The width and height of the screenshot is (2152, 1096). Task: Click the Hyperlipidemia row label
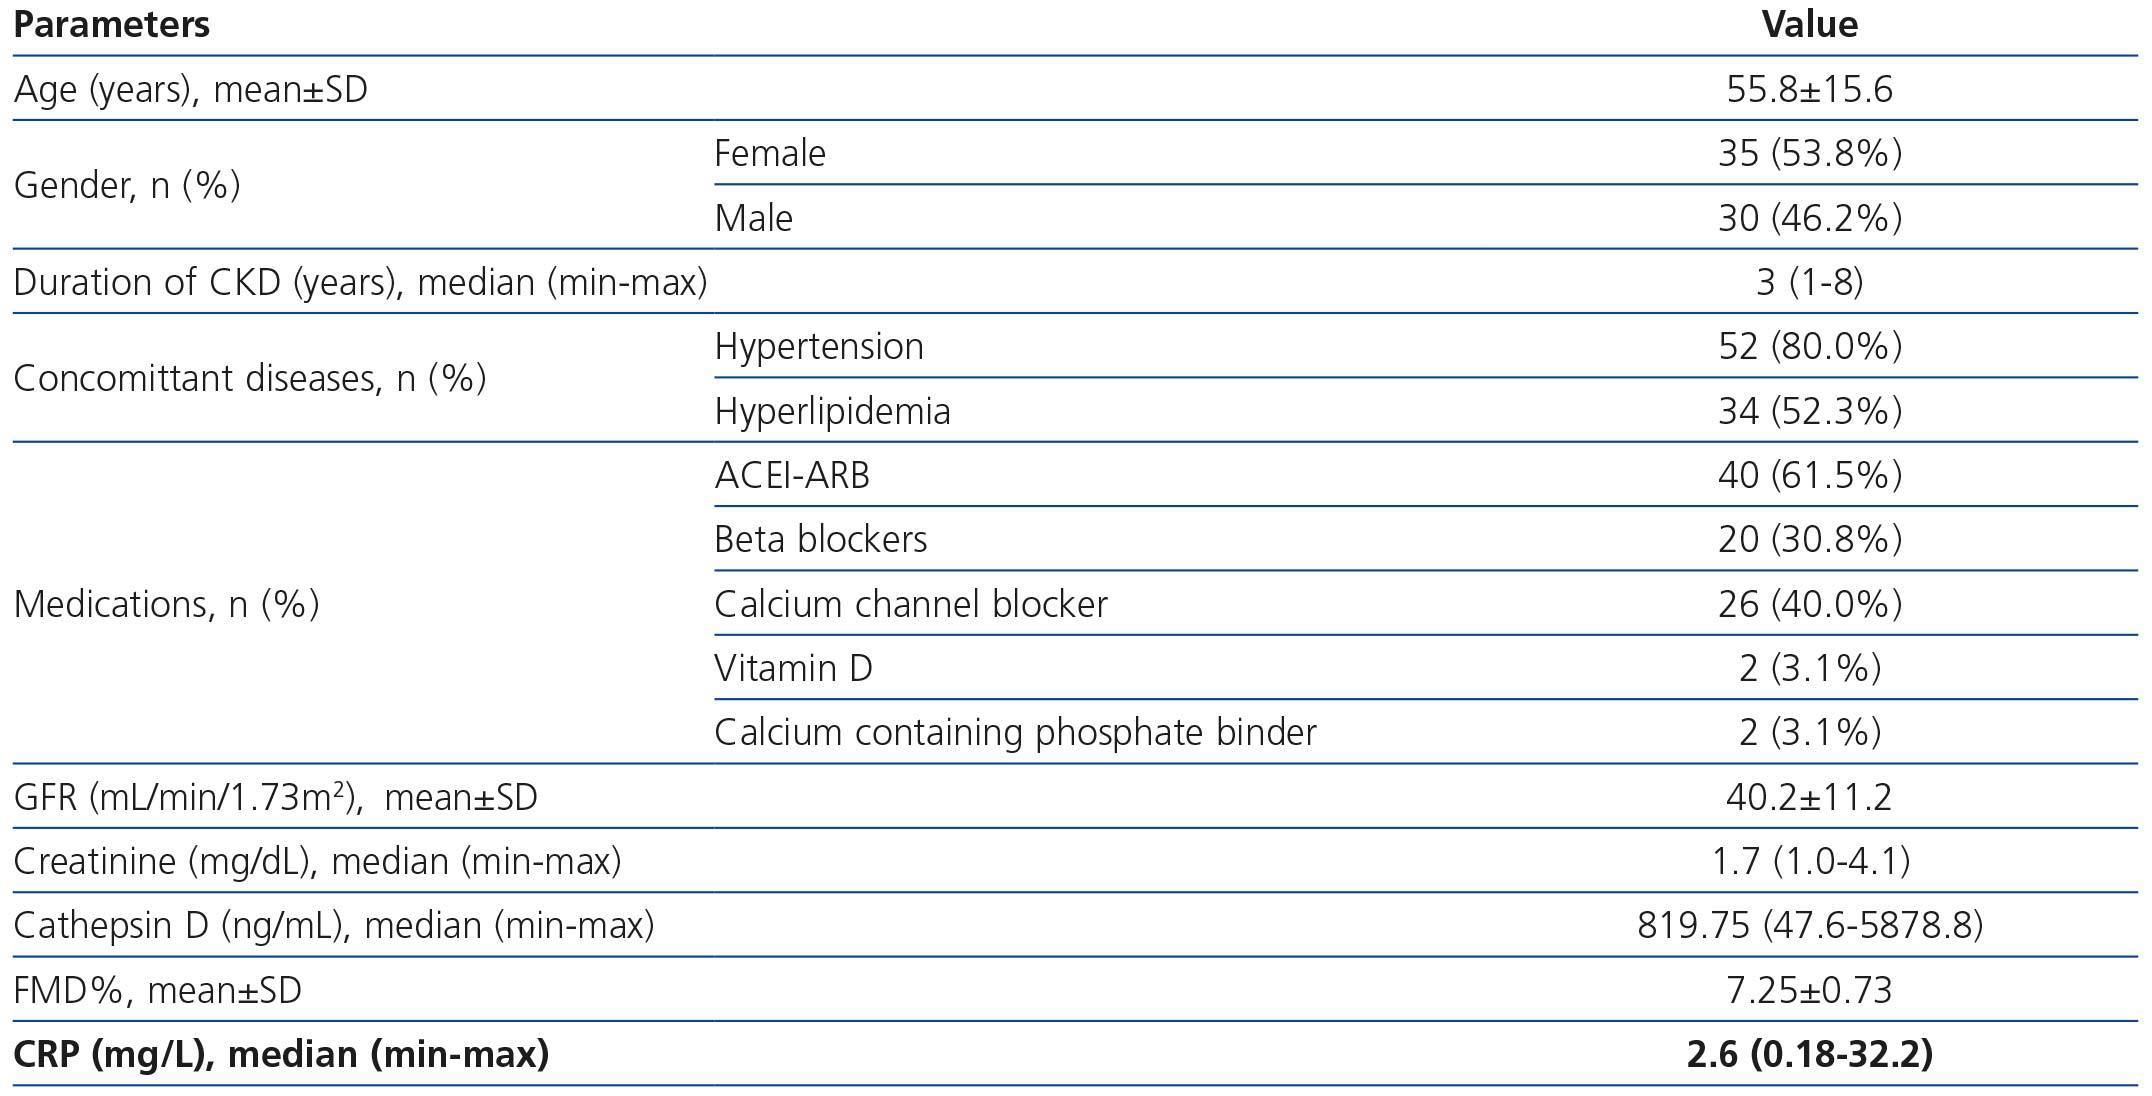832,411
